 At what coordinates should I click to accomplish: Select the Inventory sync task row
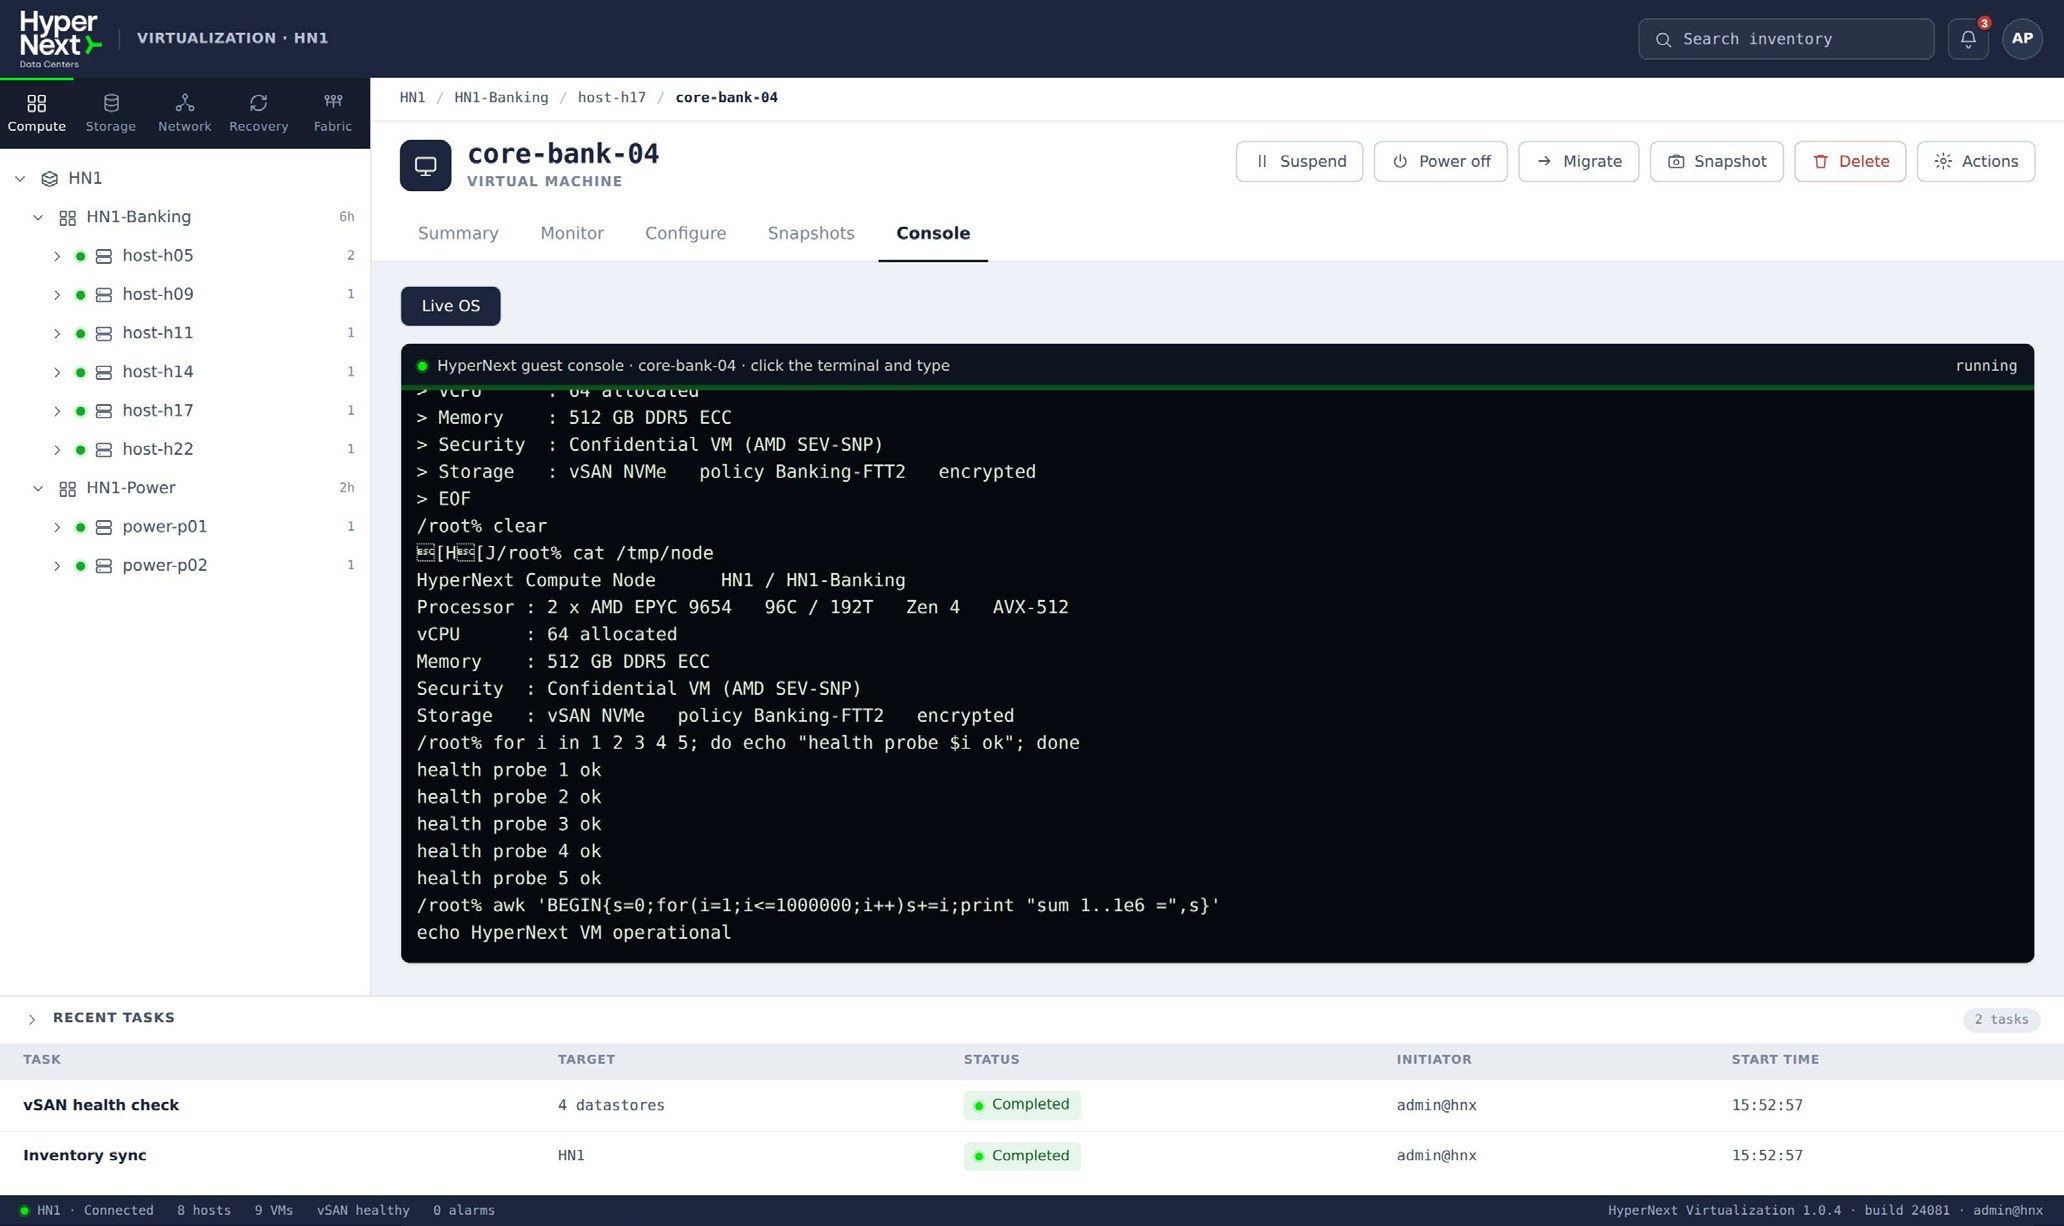click(1032, 1156)
